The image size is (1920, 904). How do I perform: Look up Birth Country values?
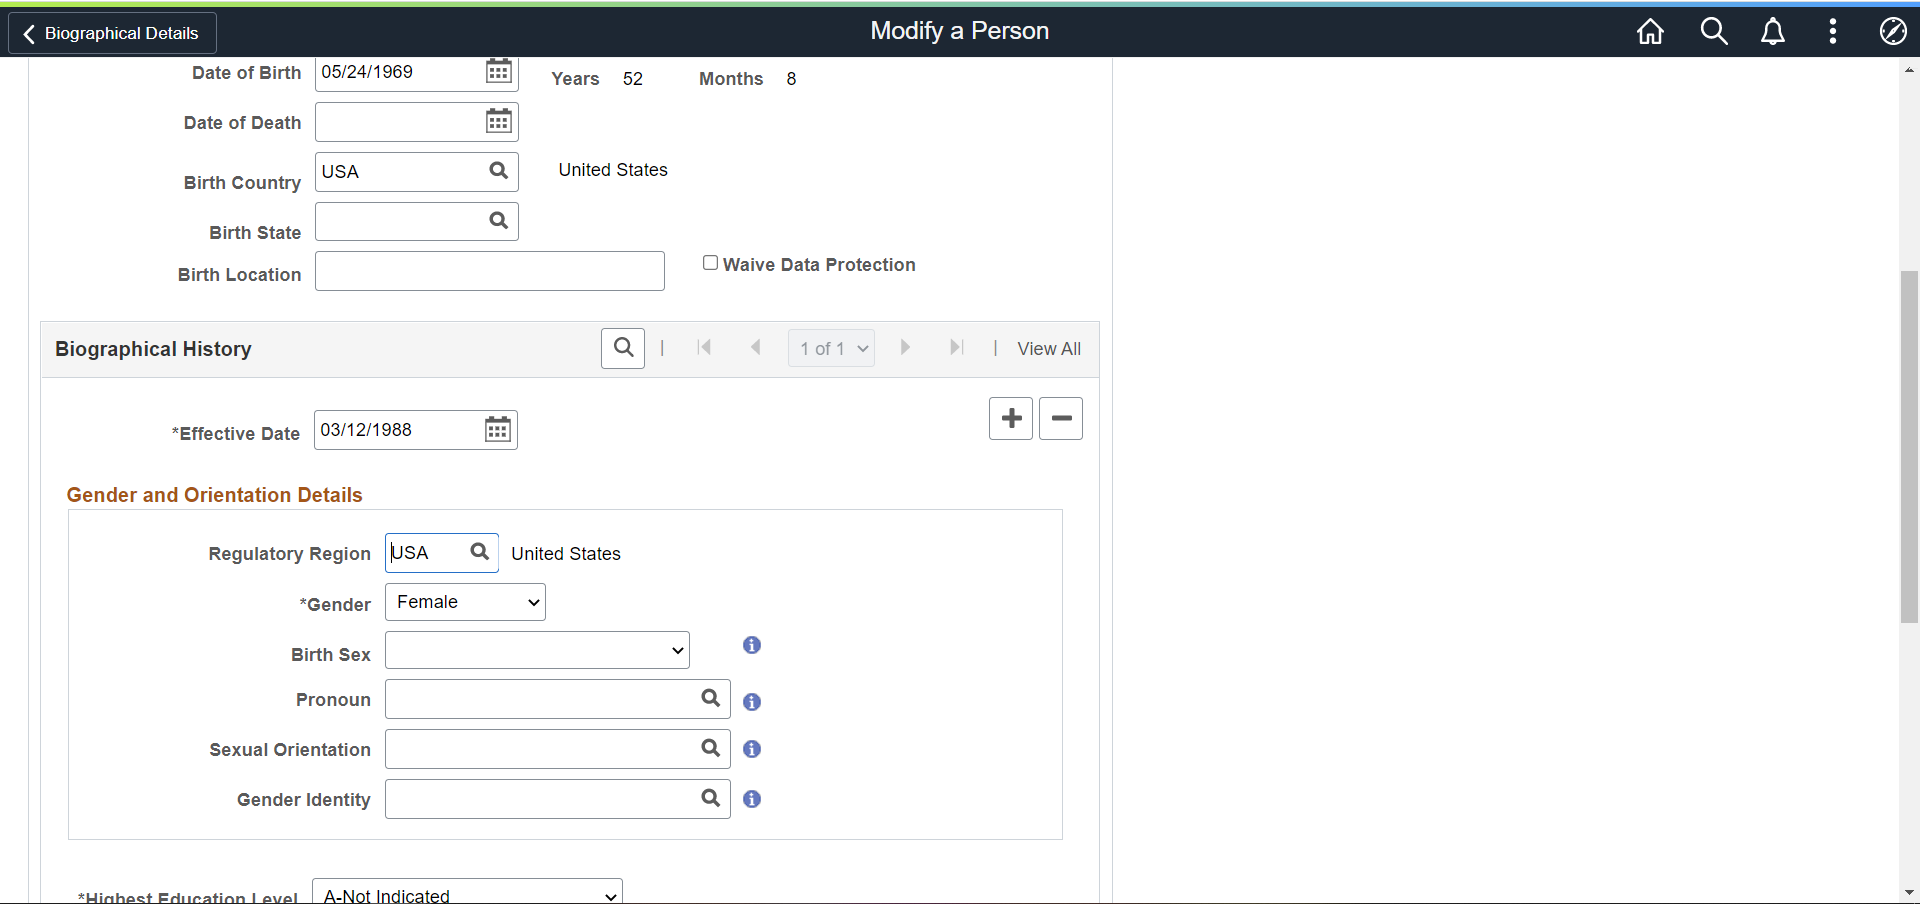pyautogui.click(x=498, y=171)
